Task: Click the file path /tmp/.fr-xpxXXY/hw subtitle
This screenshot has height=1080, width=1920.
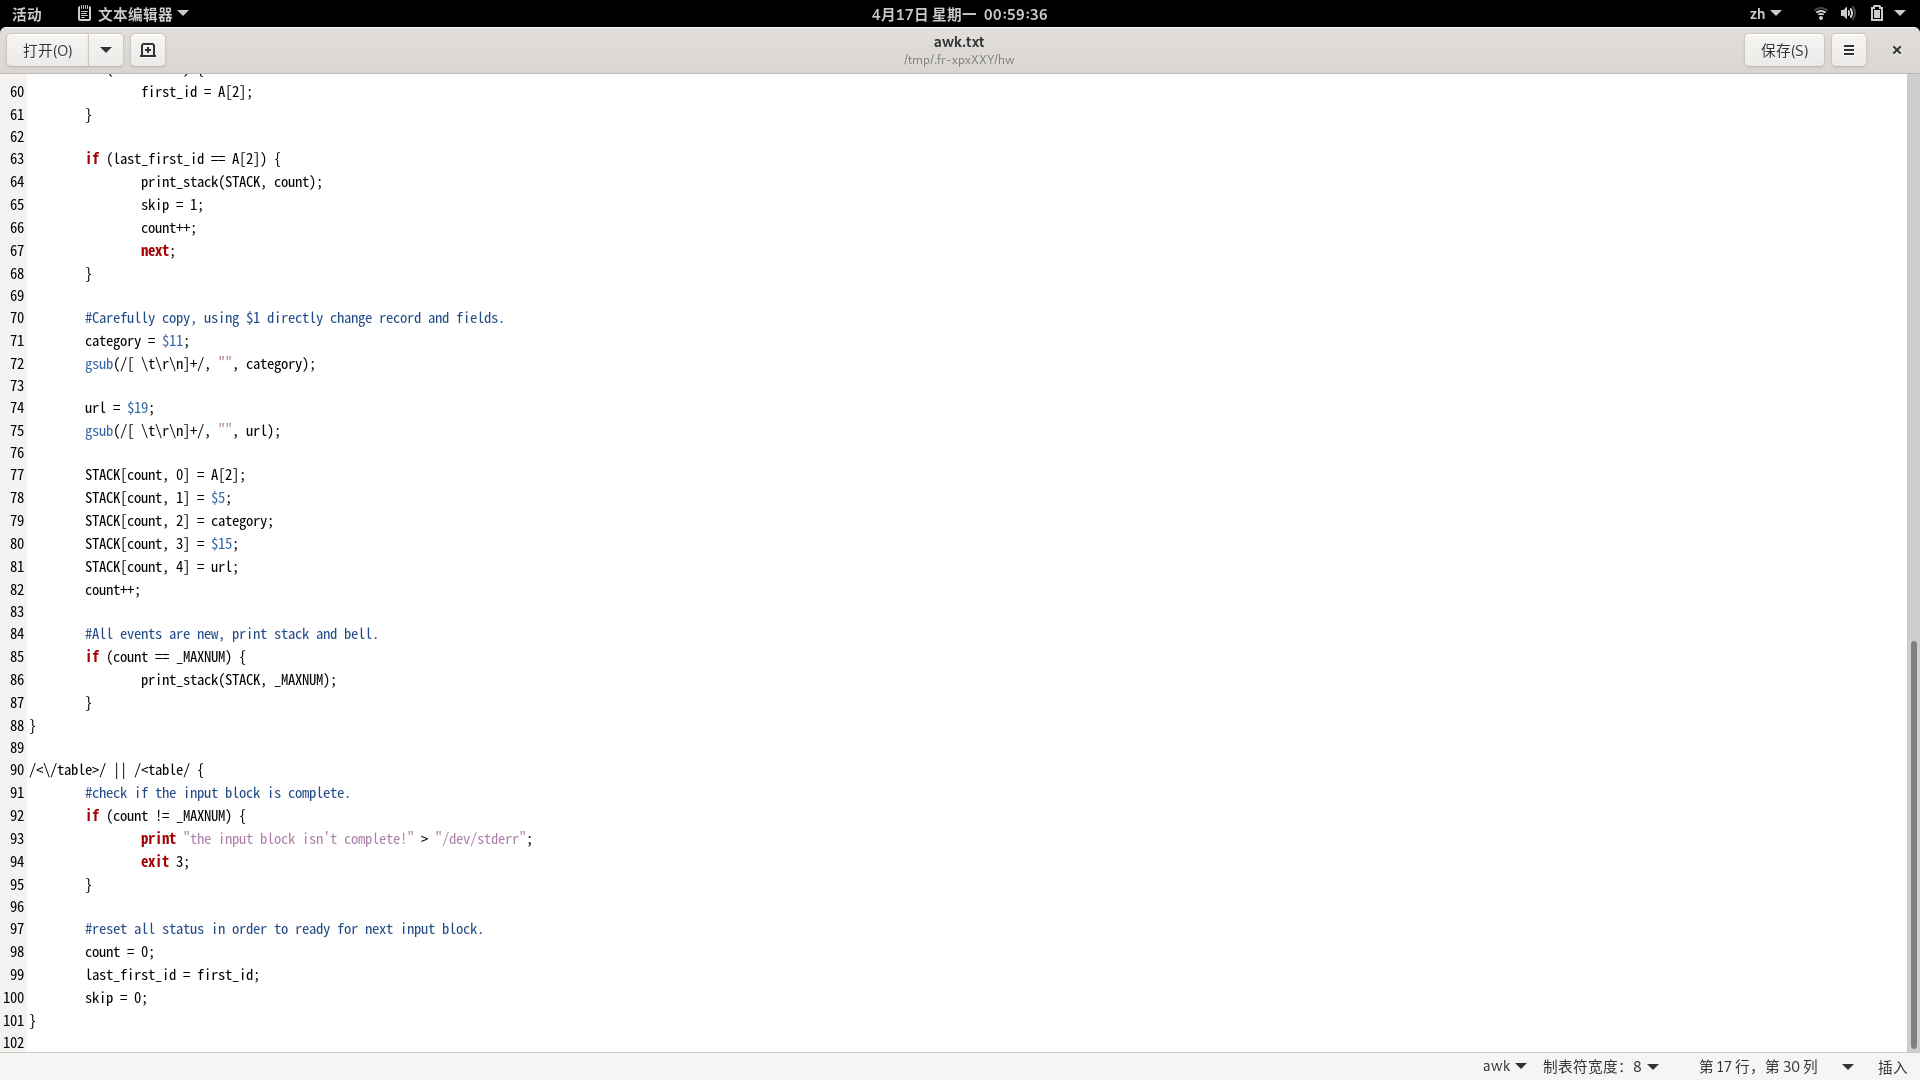Action: pyautogui.click(x=959, y=60)
